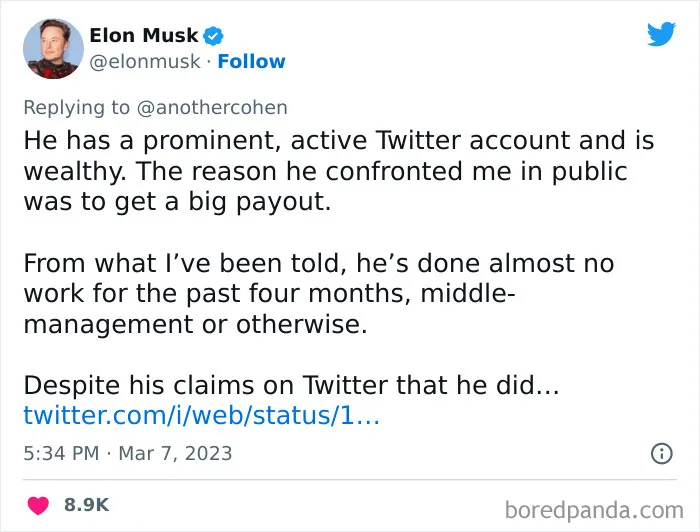Screen dimensions: 700x532
Task: Click the "Replying to" label text
Action: click(77, 108)
